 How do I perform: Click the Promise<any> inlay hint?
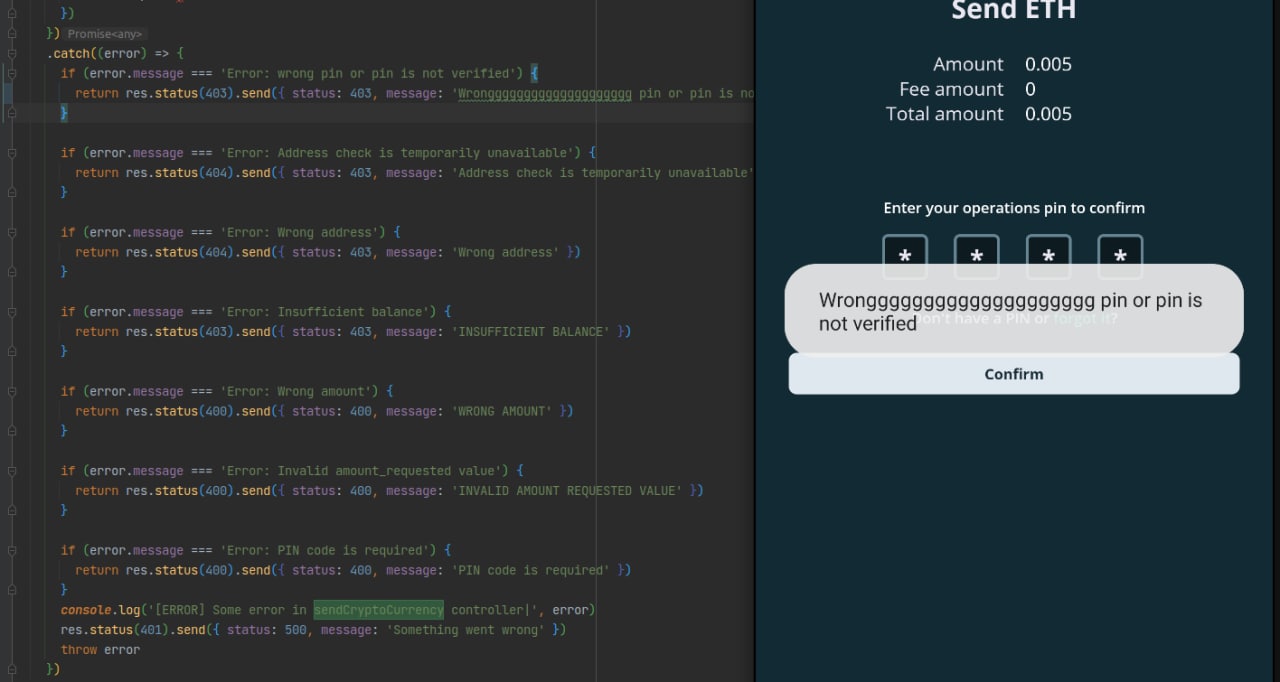click(x=106, y=34)
